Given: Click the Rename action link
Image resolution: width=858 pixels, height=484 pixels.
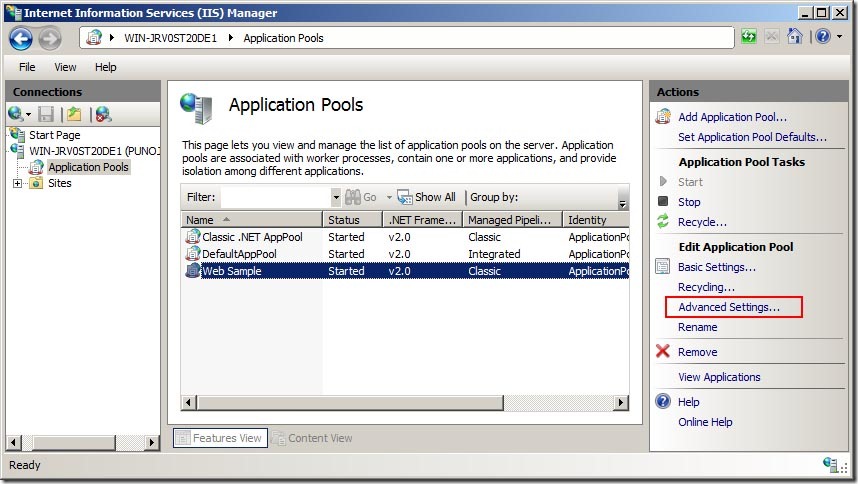Looking at the screenshot, I should point(698,327).
